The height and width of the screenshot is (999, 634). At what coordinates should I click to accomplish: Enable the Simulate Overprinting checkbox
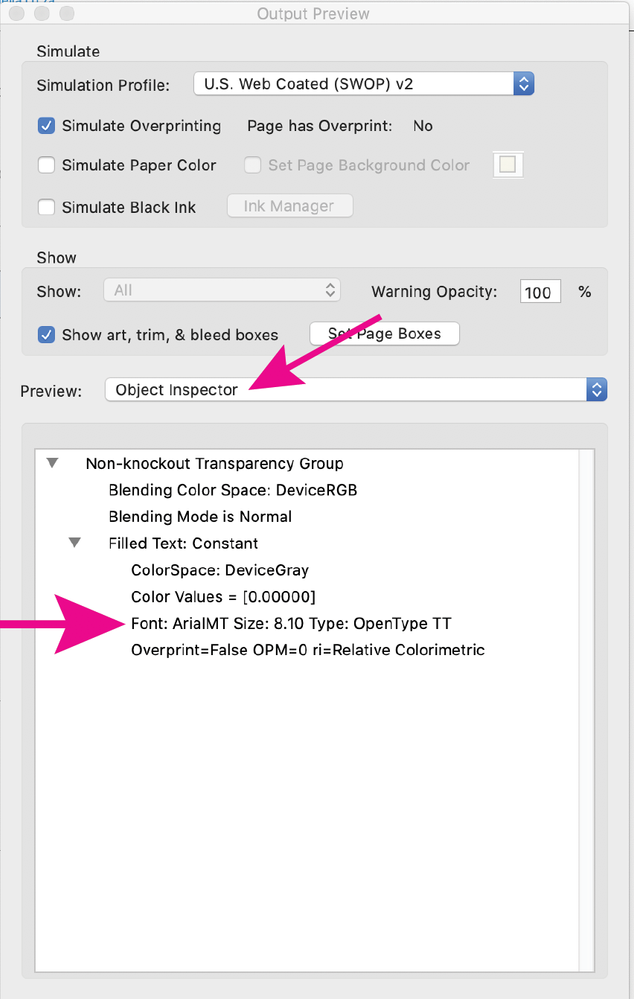click(x=46, y=126)
